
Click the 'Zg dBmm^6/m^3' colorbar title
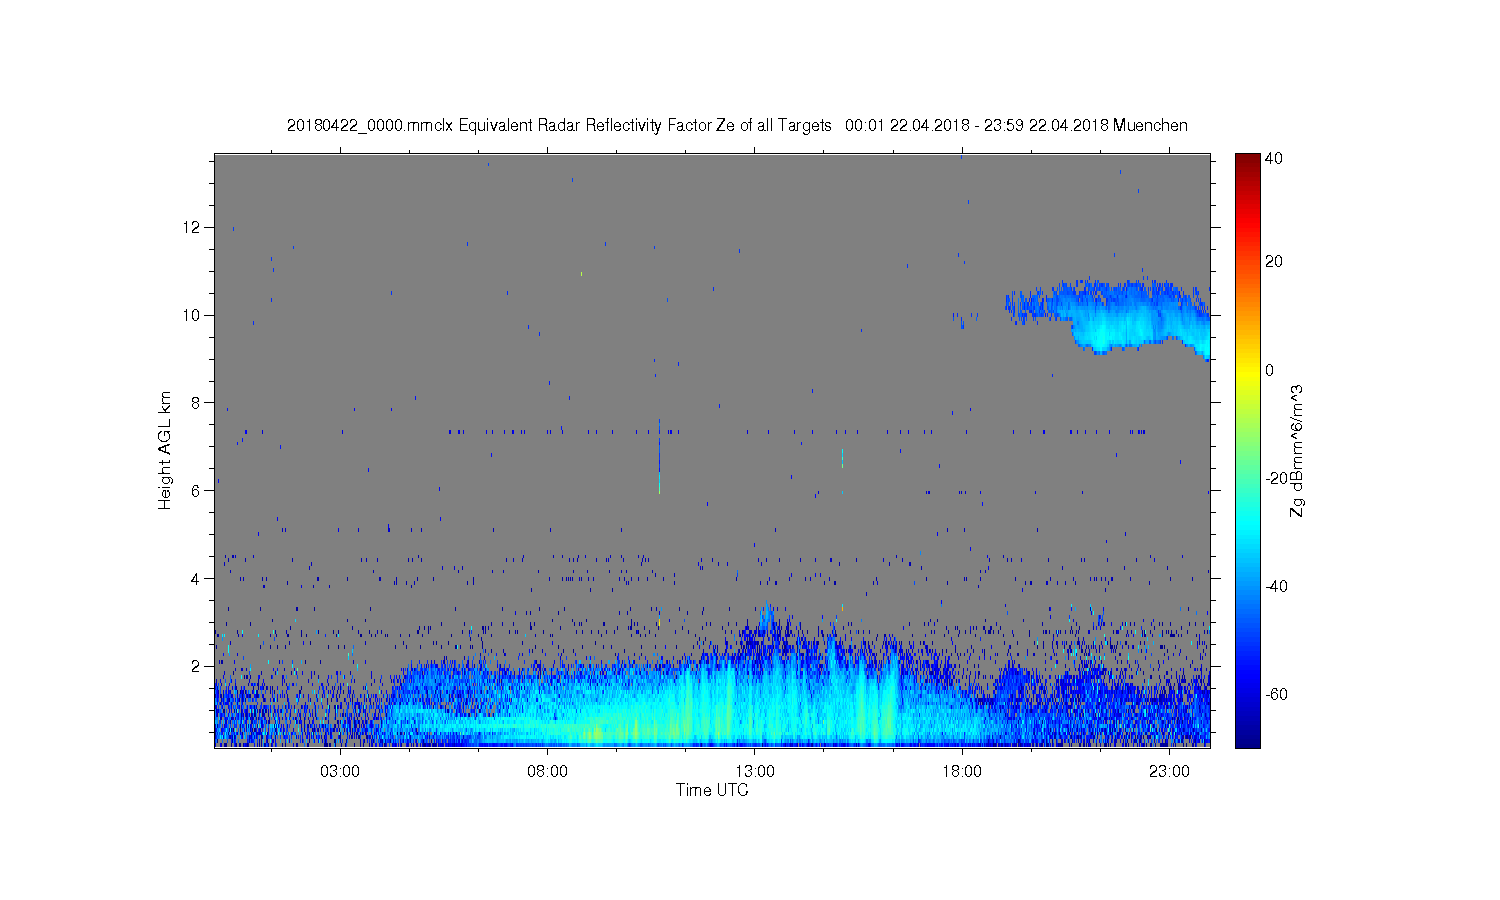pyautogui.click(x=1297, y=450)
